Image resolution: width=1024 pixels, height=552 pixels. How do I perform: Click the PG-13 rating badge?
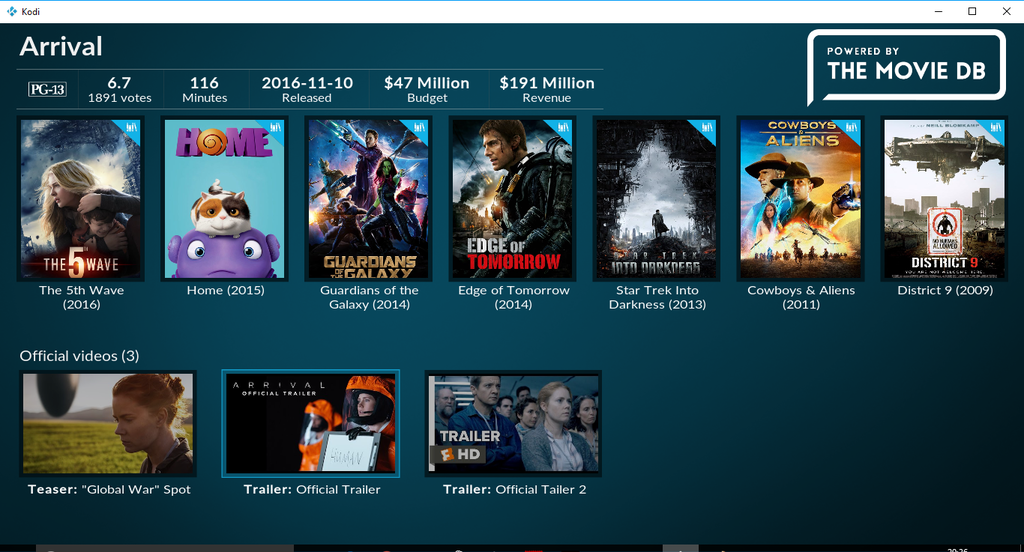pos(47,90)
